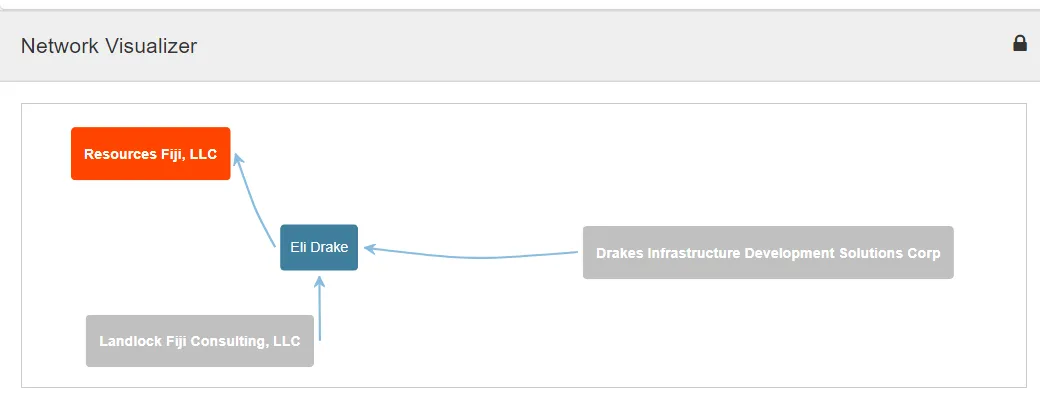This screenshot has height=406, width=1040.
Task: Click the empty canvas between Eli Drake and Drakes Infrastructure
Action: (470, 215)
